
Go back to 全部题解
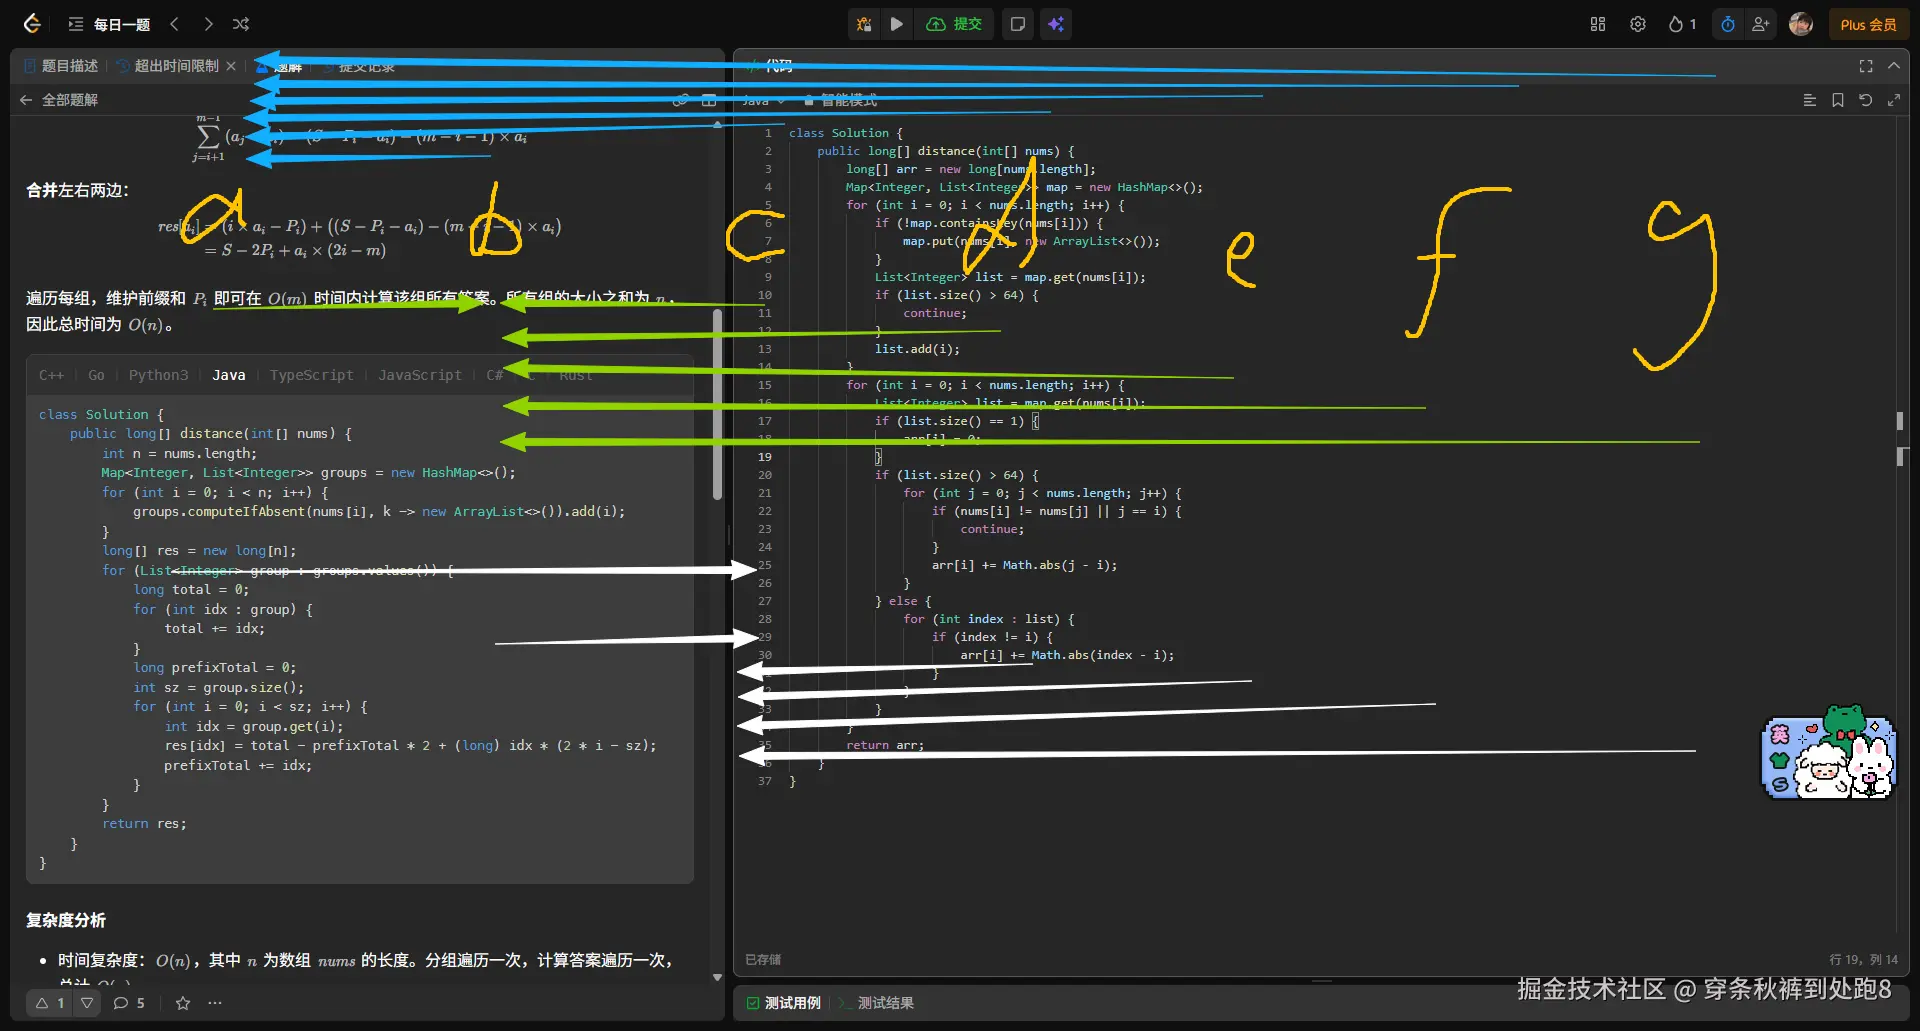click(x=59, y=100)
